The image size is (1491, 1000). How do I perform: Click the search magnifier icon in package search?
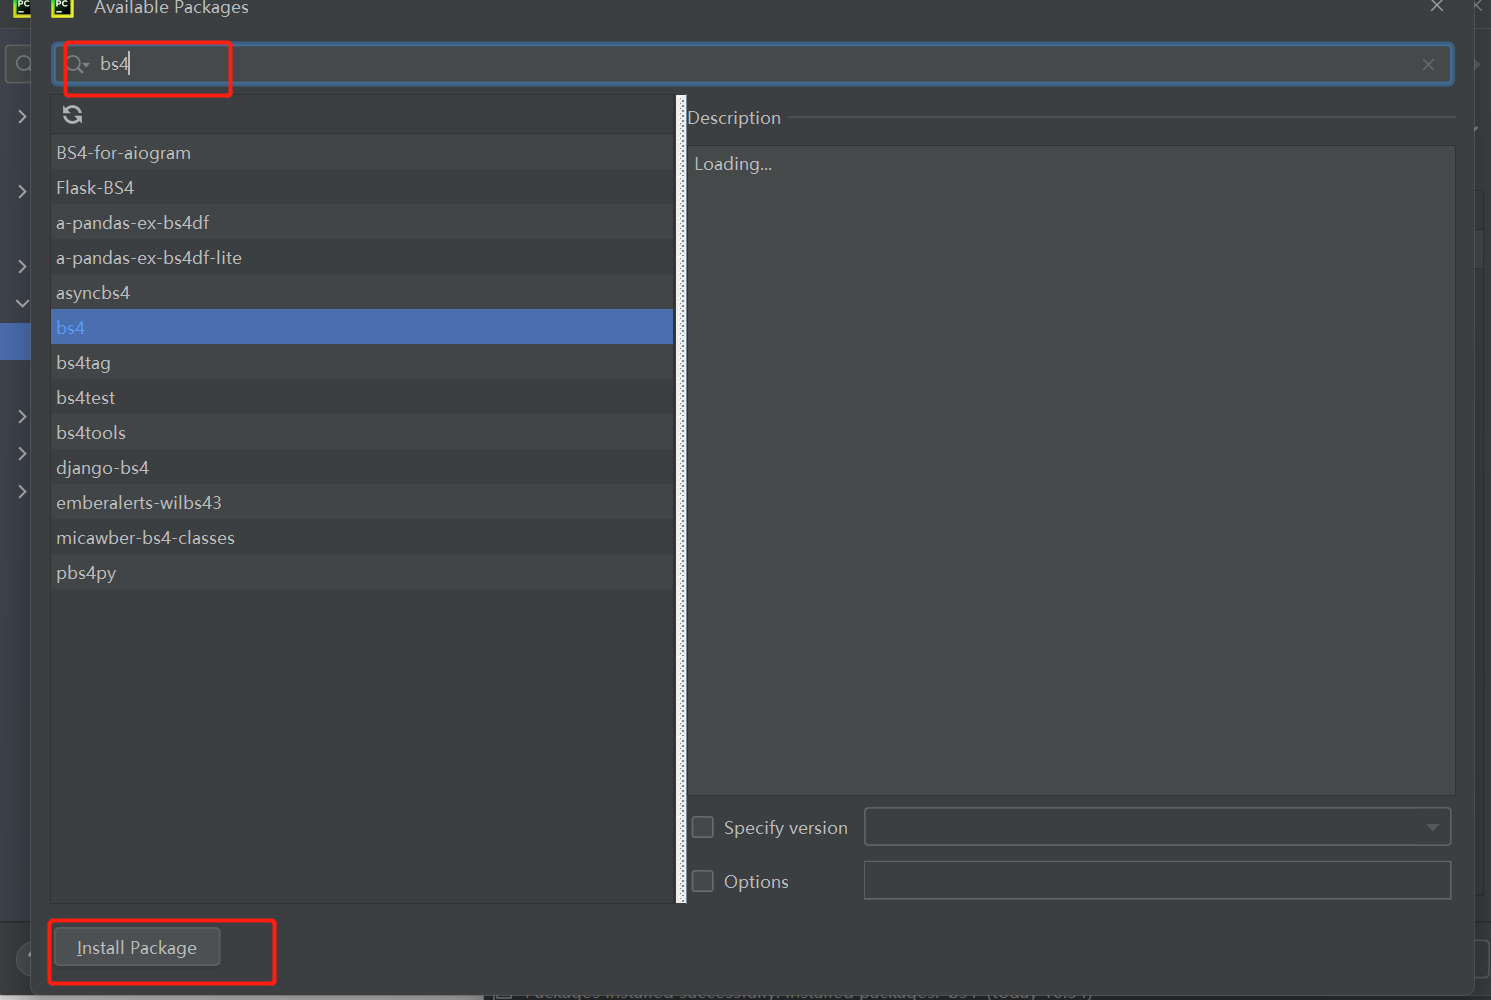pyautogui.click(x=77, y=65)
